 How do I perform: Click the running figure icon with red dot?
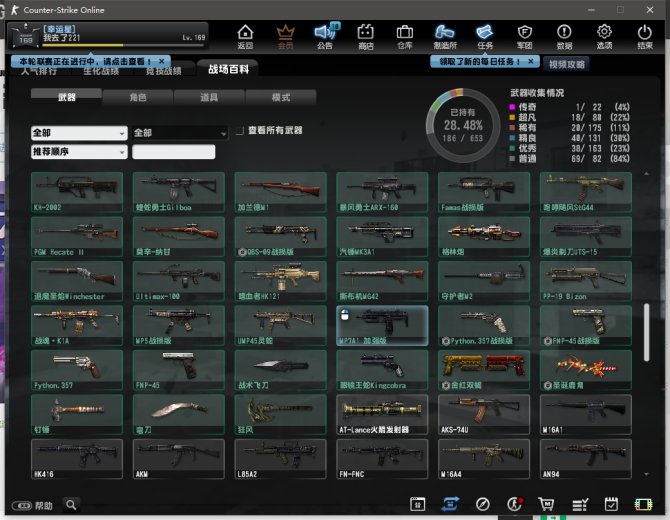(x=515, y=504)
